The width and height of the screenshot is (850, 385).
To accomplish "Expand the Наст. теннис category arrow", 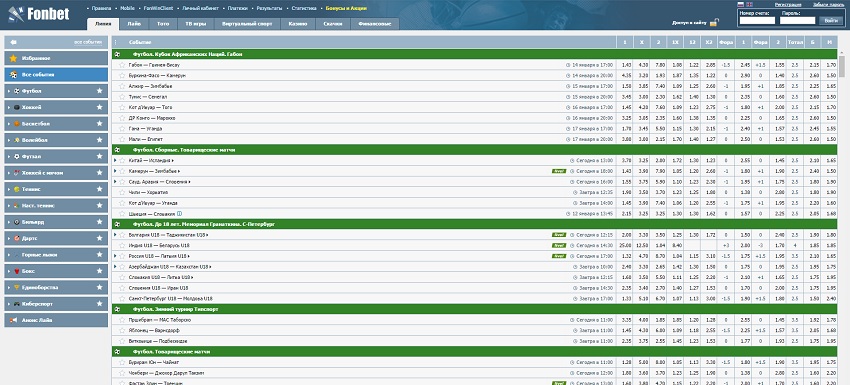I will (x=9, y=206).
